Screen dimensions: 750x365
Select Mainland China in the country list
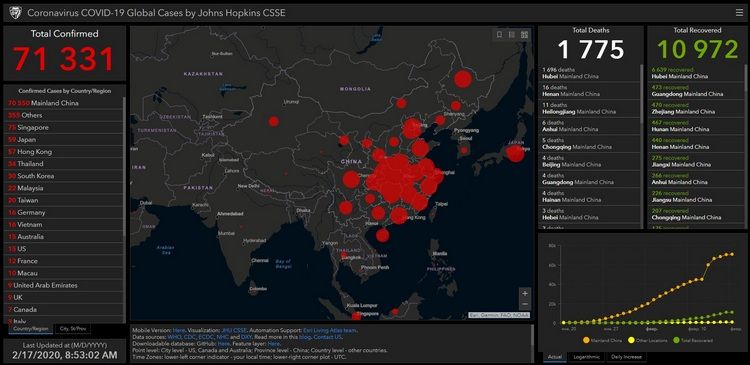click(x=63, y=103)
